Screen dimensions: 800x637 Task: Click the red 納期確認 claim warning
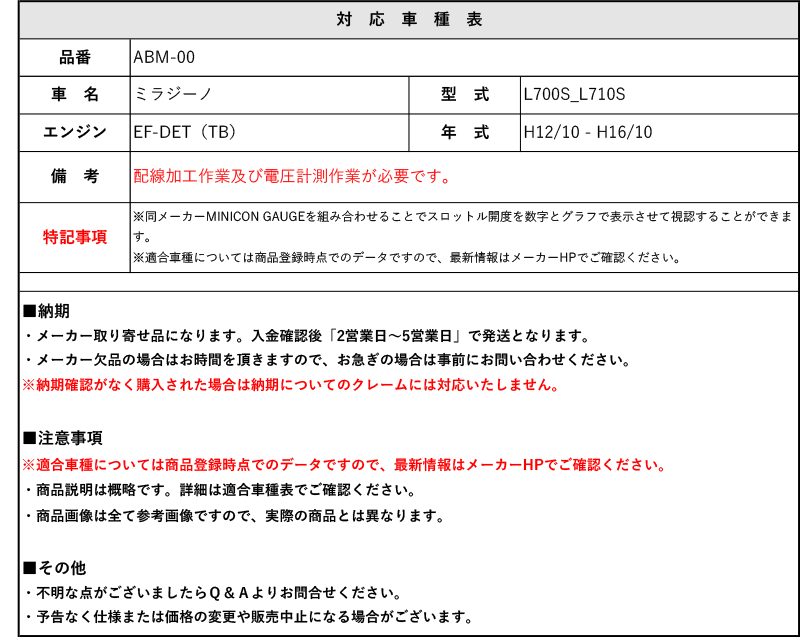coord(290,385)
